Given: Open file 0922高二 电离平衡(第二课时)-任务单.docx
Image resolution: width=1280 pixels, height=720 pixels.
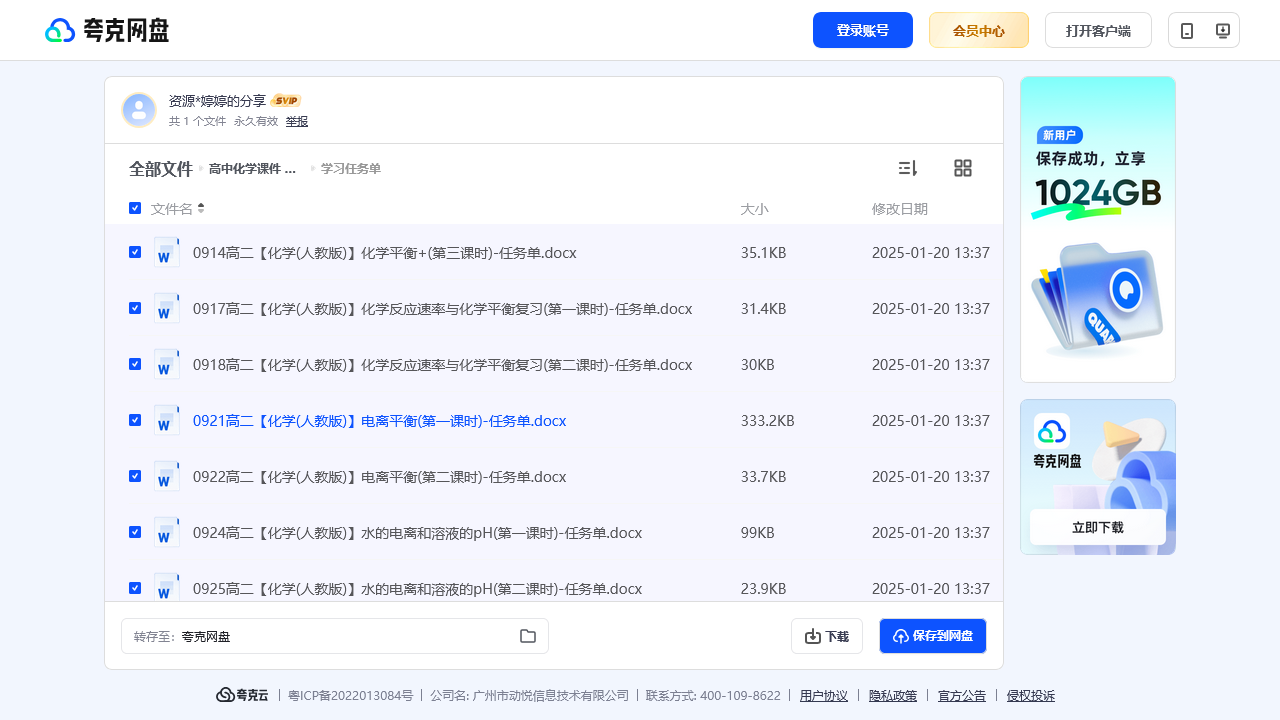Looking at the screenshot, I should pos(380,477).
